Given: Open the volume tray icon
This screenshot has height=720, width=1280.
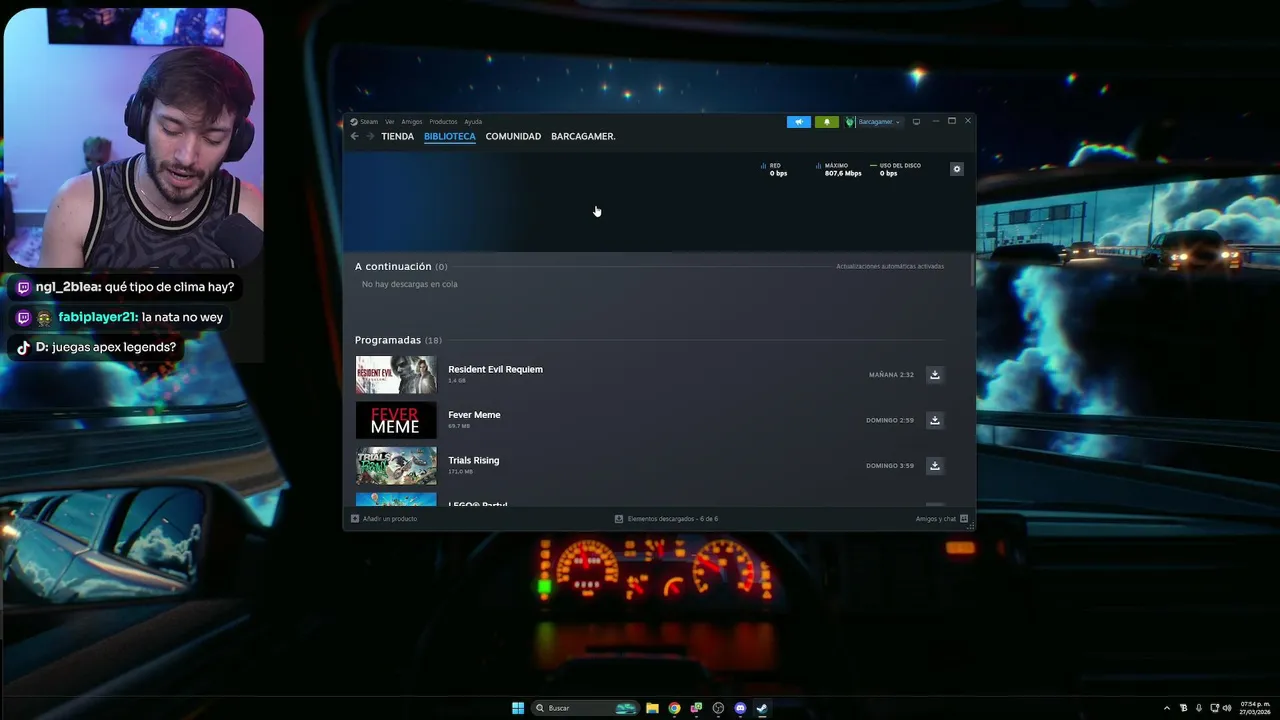Looking at the screenshot, I should pos(1227,708).
